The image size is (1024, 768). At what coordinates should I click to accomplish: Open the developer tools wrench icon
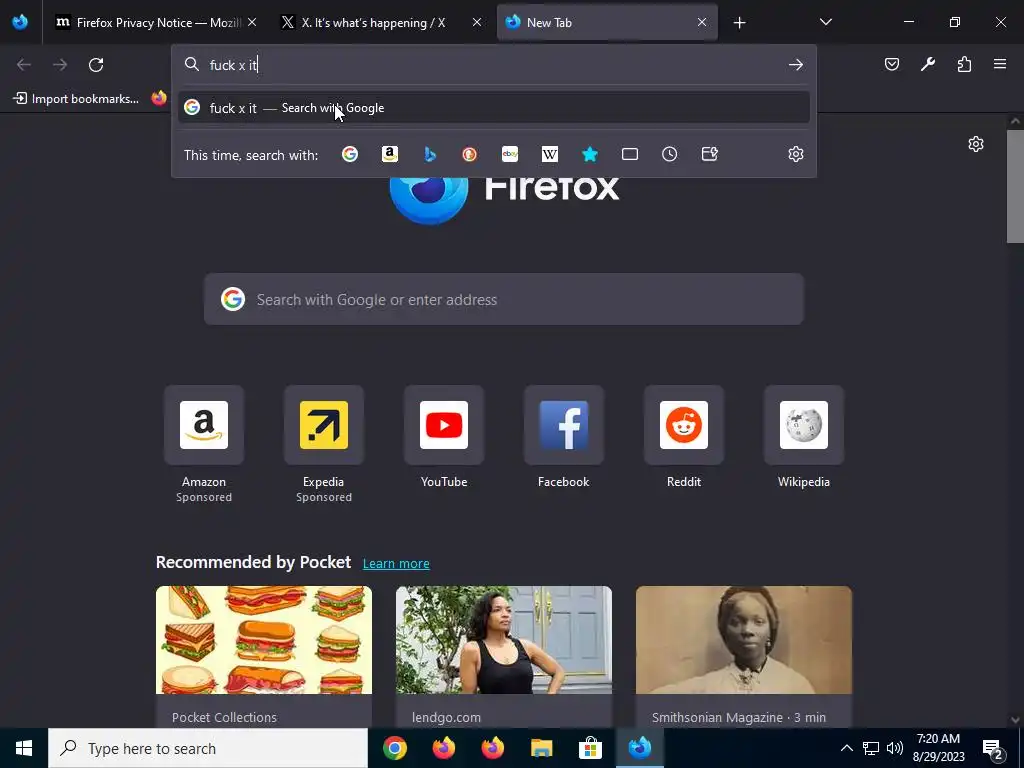pyautogui.click(x=928, y=64)
